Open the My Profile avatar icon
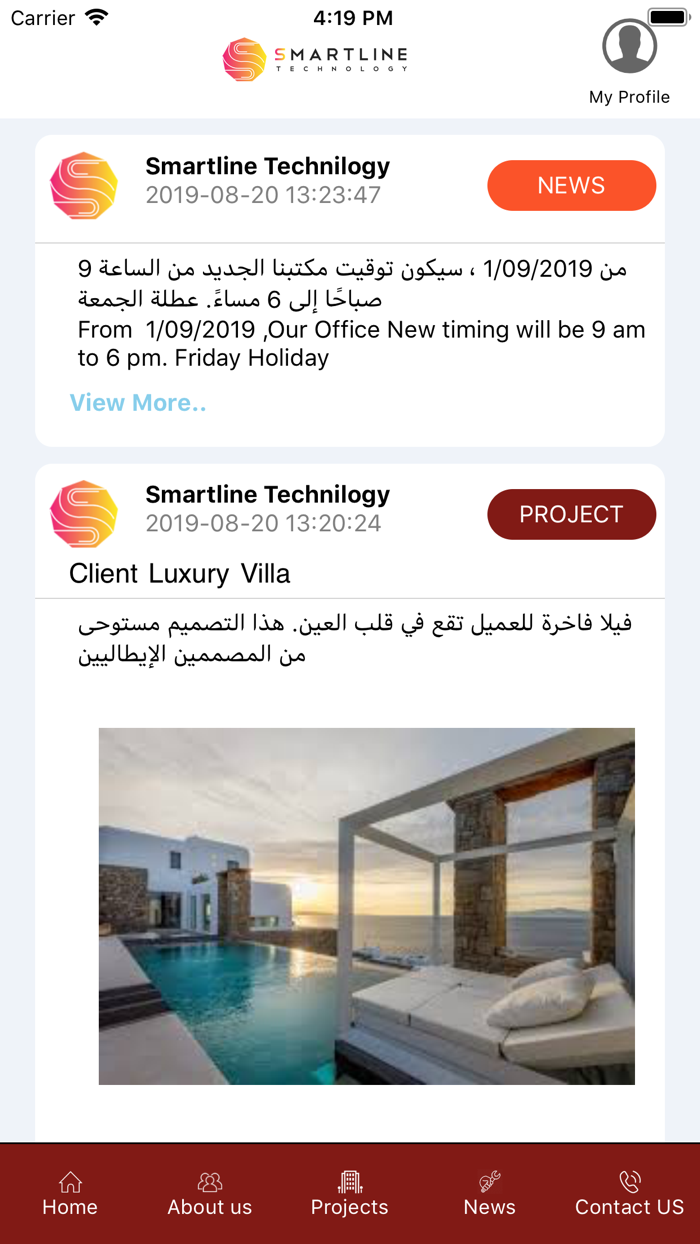 click(x=629, y=45)
